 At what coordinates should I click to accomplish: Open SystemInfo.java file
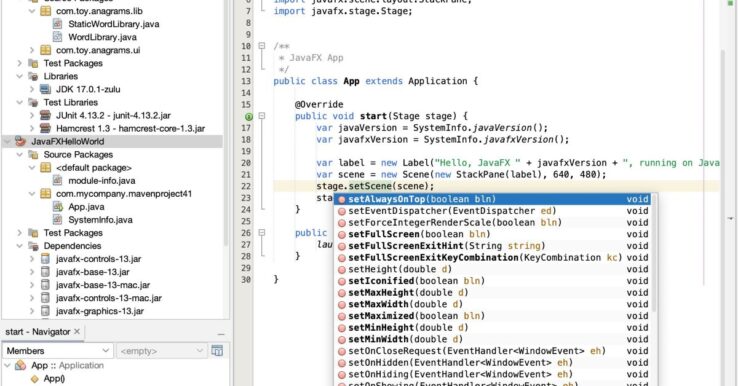[100, 220]
